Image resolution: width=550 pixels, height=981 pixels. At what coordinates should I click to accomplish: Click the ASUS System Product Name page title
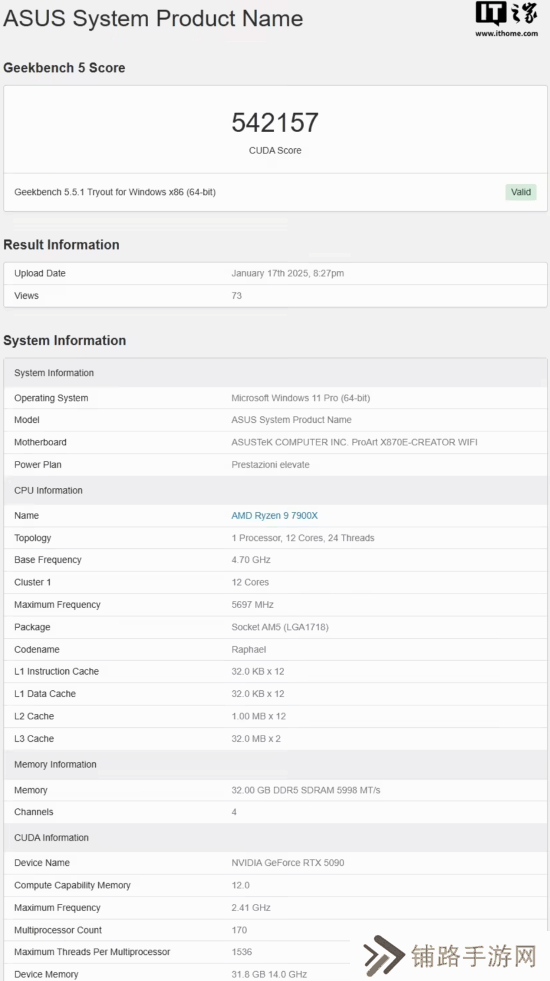pyautogui.click(x=153, y=18)
